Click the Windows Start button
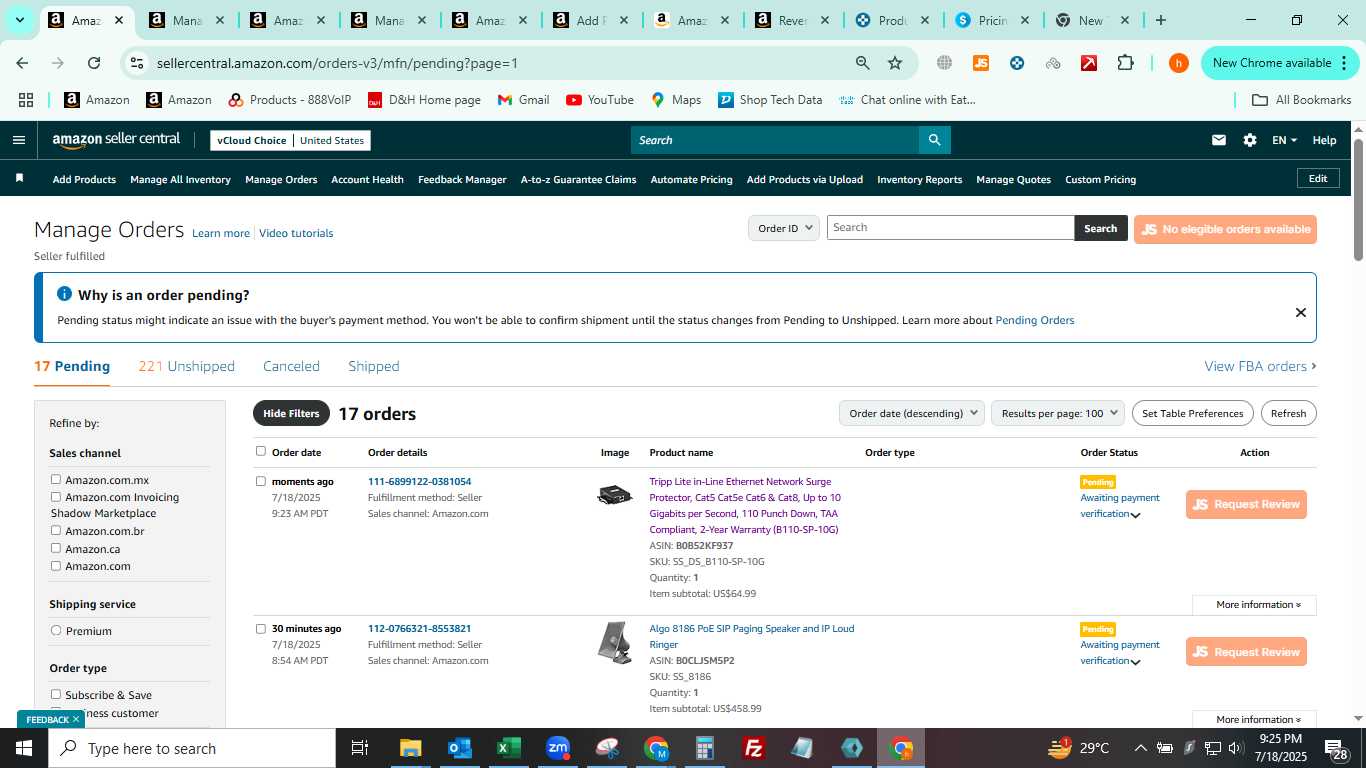Screen dimensions: 1366x768 pos(24,748)
